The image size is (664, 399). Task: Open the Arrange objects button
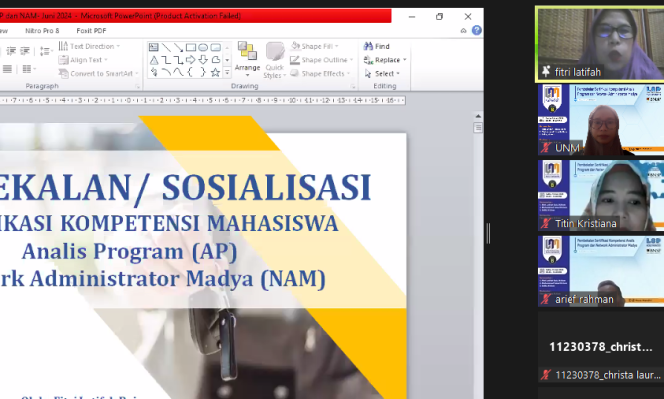tap(247, 59)
